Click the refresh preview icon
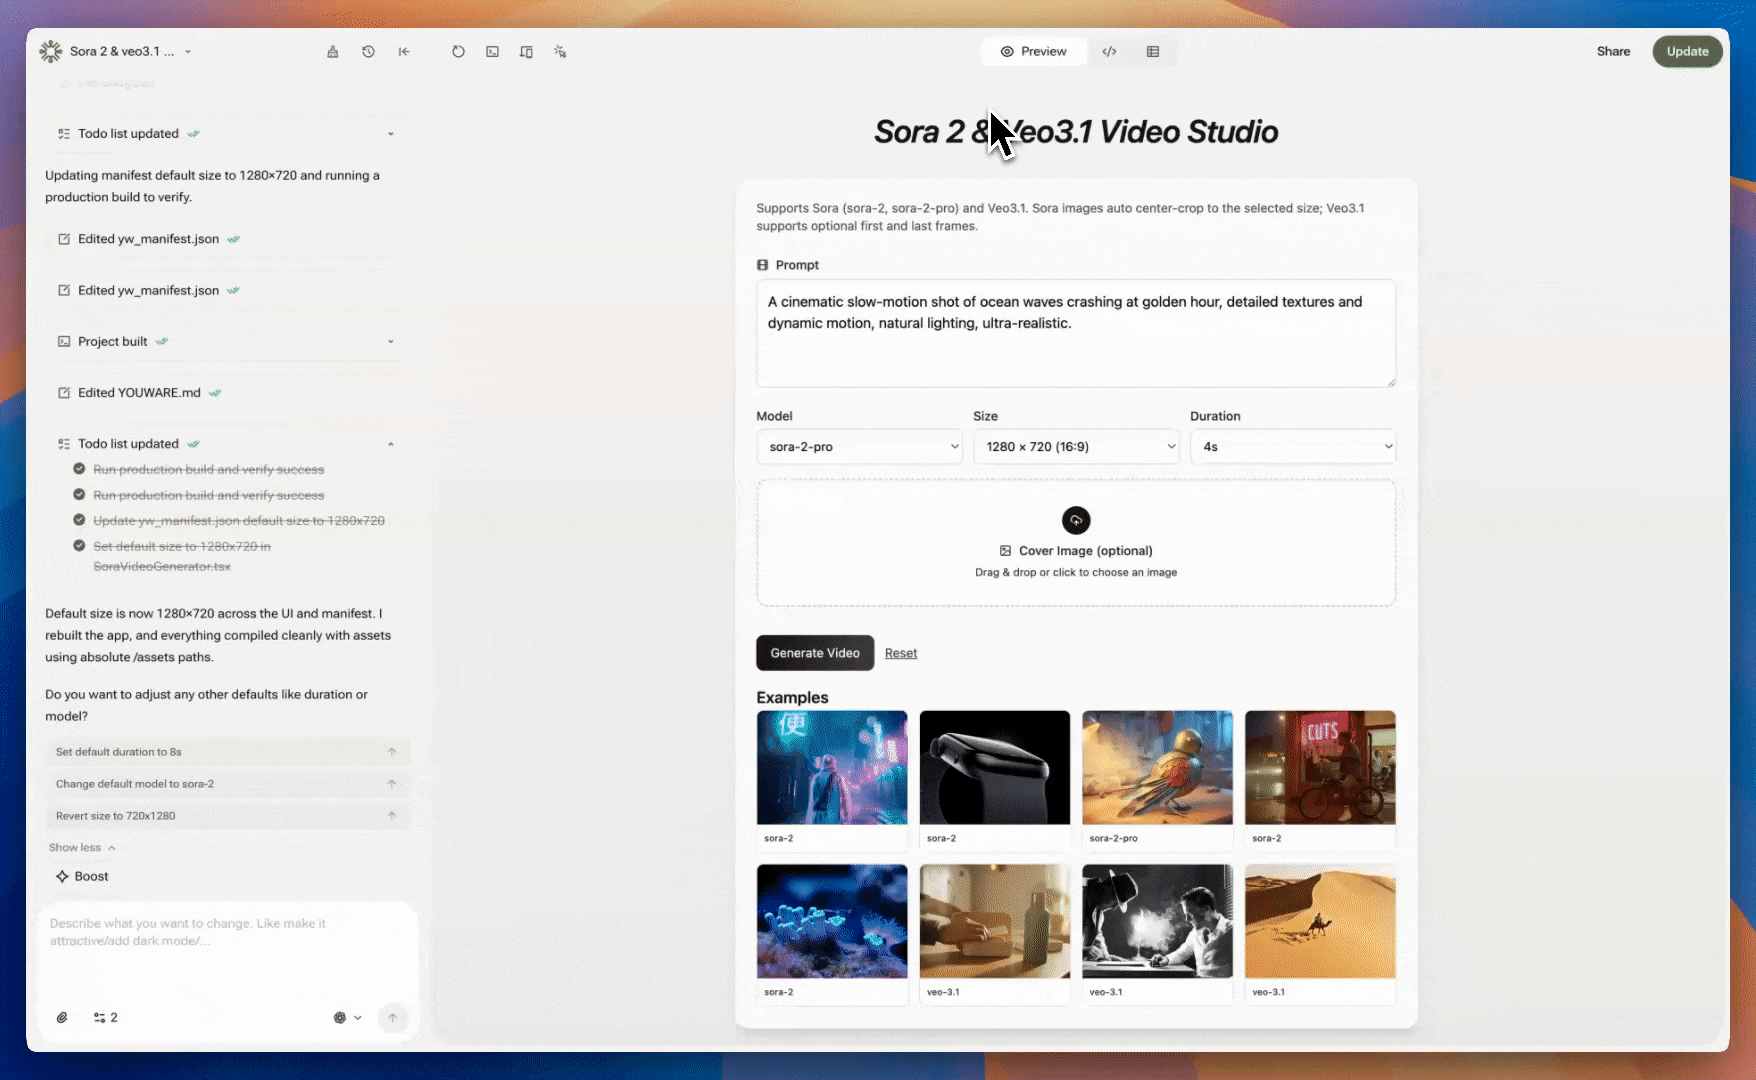Viewport: 1756px width, 1080px height. (x=459, y=51)
